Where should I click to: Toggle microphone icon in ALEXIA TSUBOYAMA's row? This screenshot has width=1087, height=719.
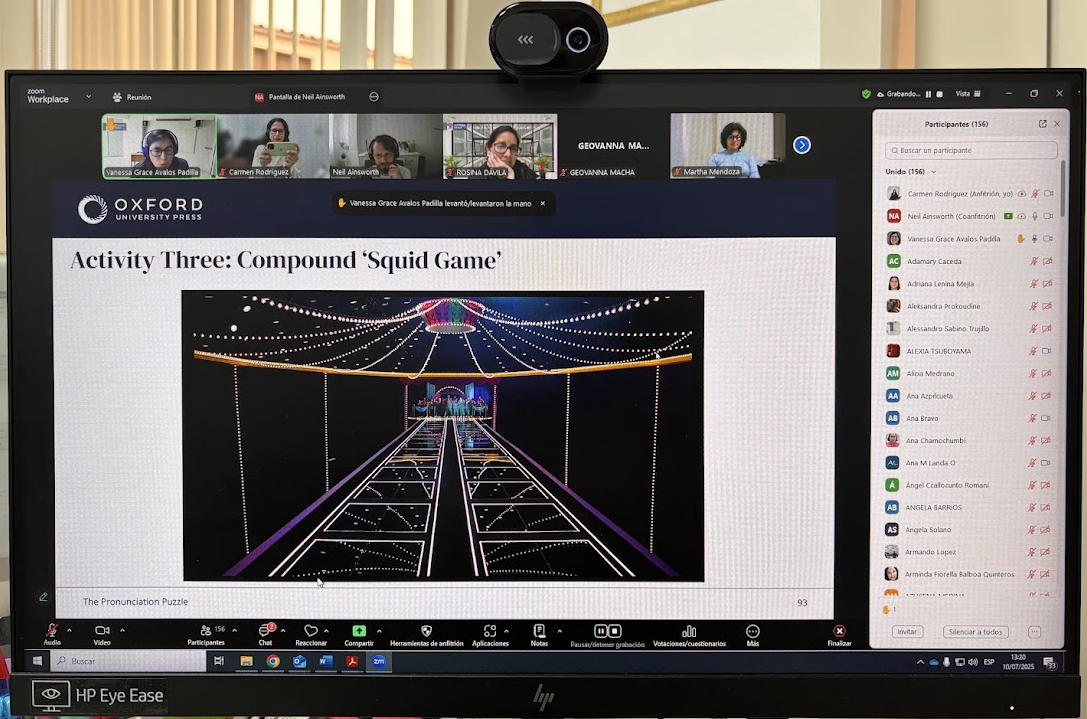(x=1033, y=351)
